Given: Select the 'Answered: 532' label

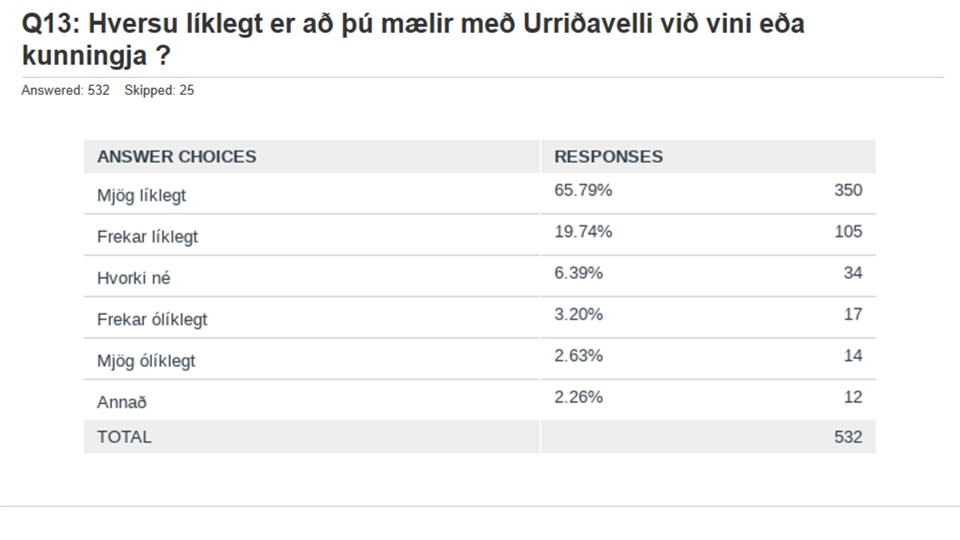Looking at the screenshot, I should [66, 90].
